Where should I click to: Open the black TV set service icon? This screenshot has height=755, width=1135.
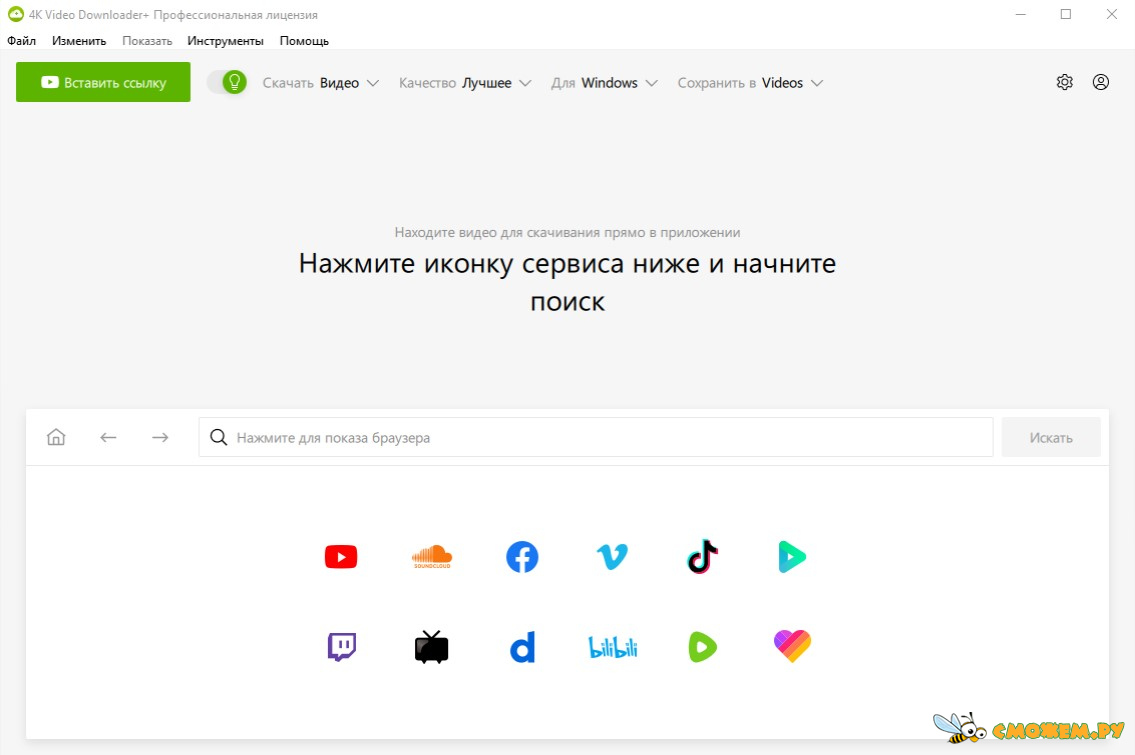tap(431, 647)
